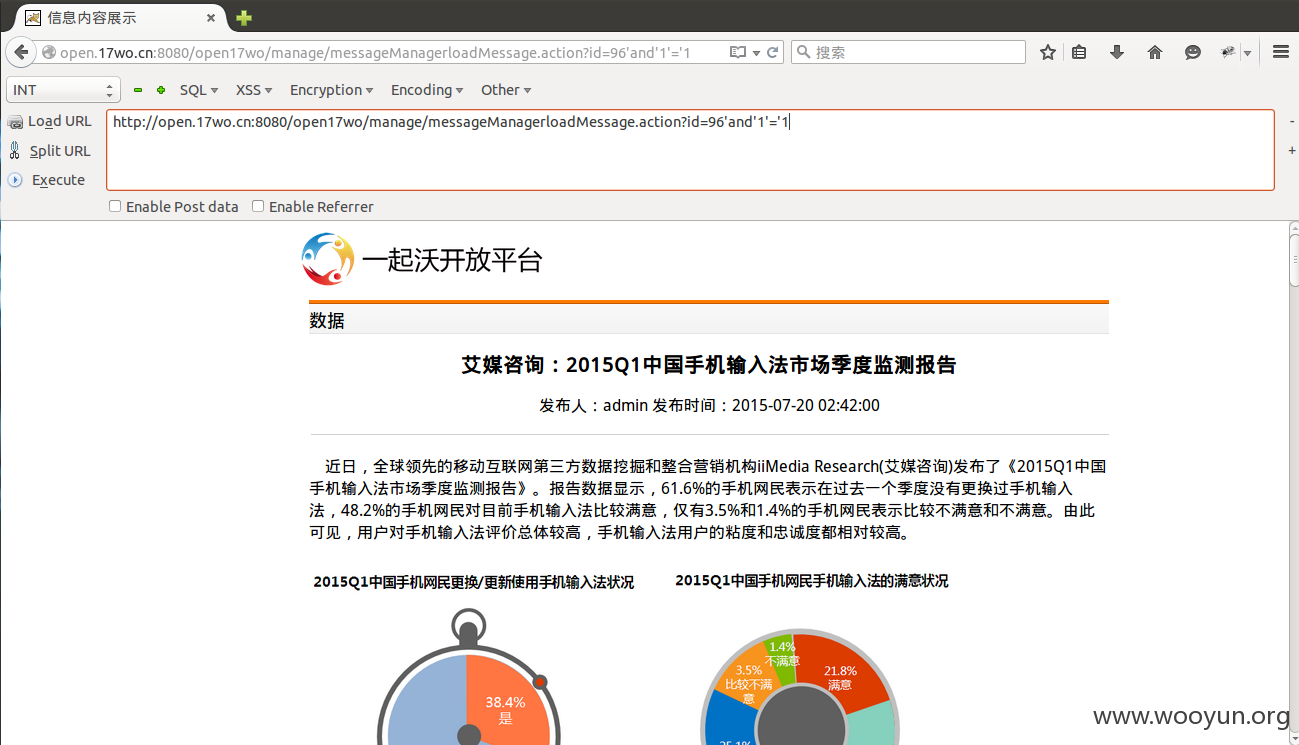This screenshot has height=745, width=1299.
Task: Click the search magnifier icon
Action: click(x=803, y=52)
